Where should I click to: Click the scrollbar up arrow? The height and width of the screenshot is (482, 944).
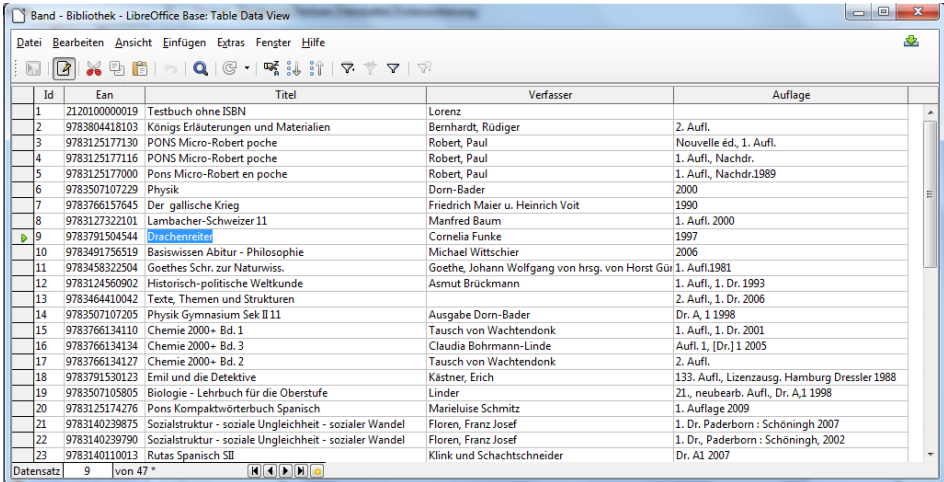[x=930, y=112]
